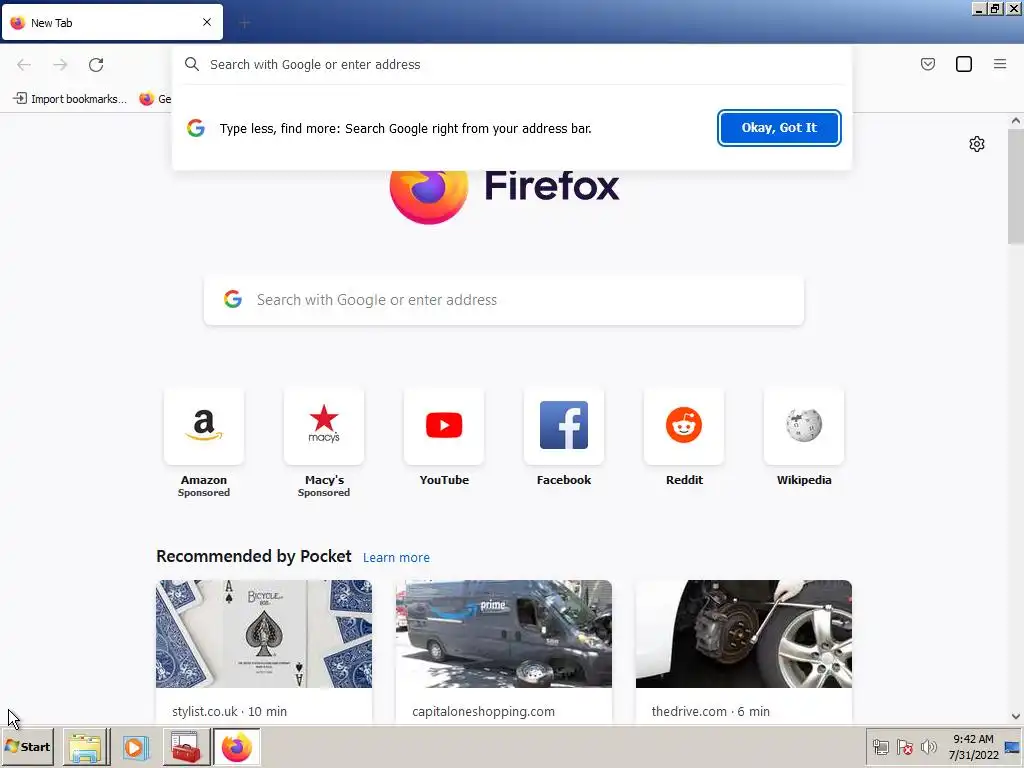Open the Windows Start menu
The height and width of the screenshot is (768, 1024).
27,746
